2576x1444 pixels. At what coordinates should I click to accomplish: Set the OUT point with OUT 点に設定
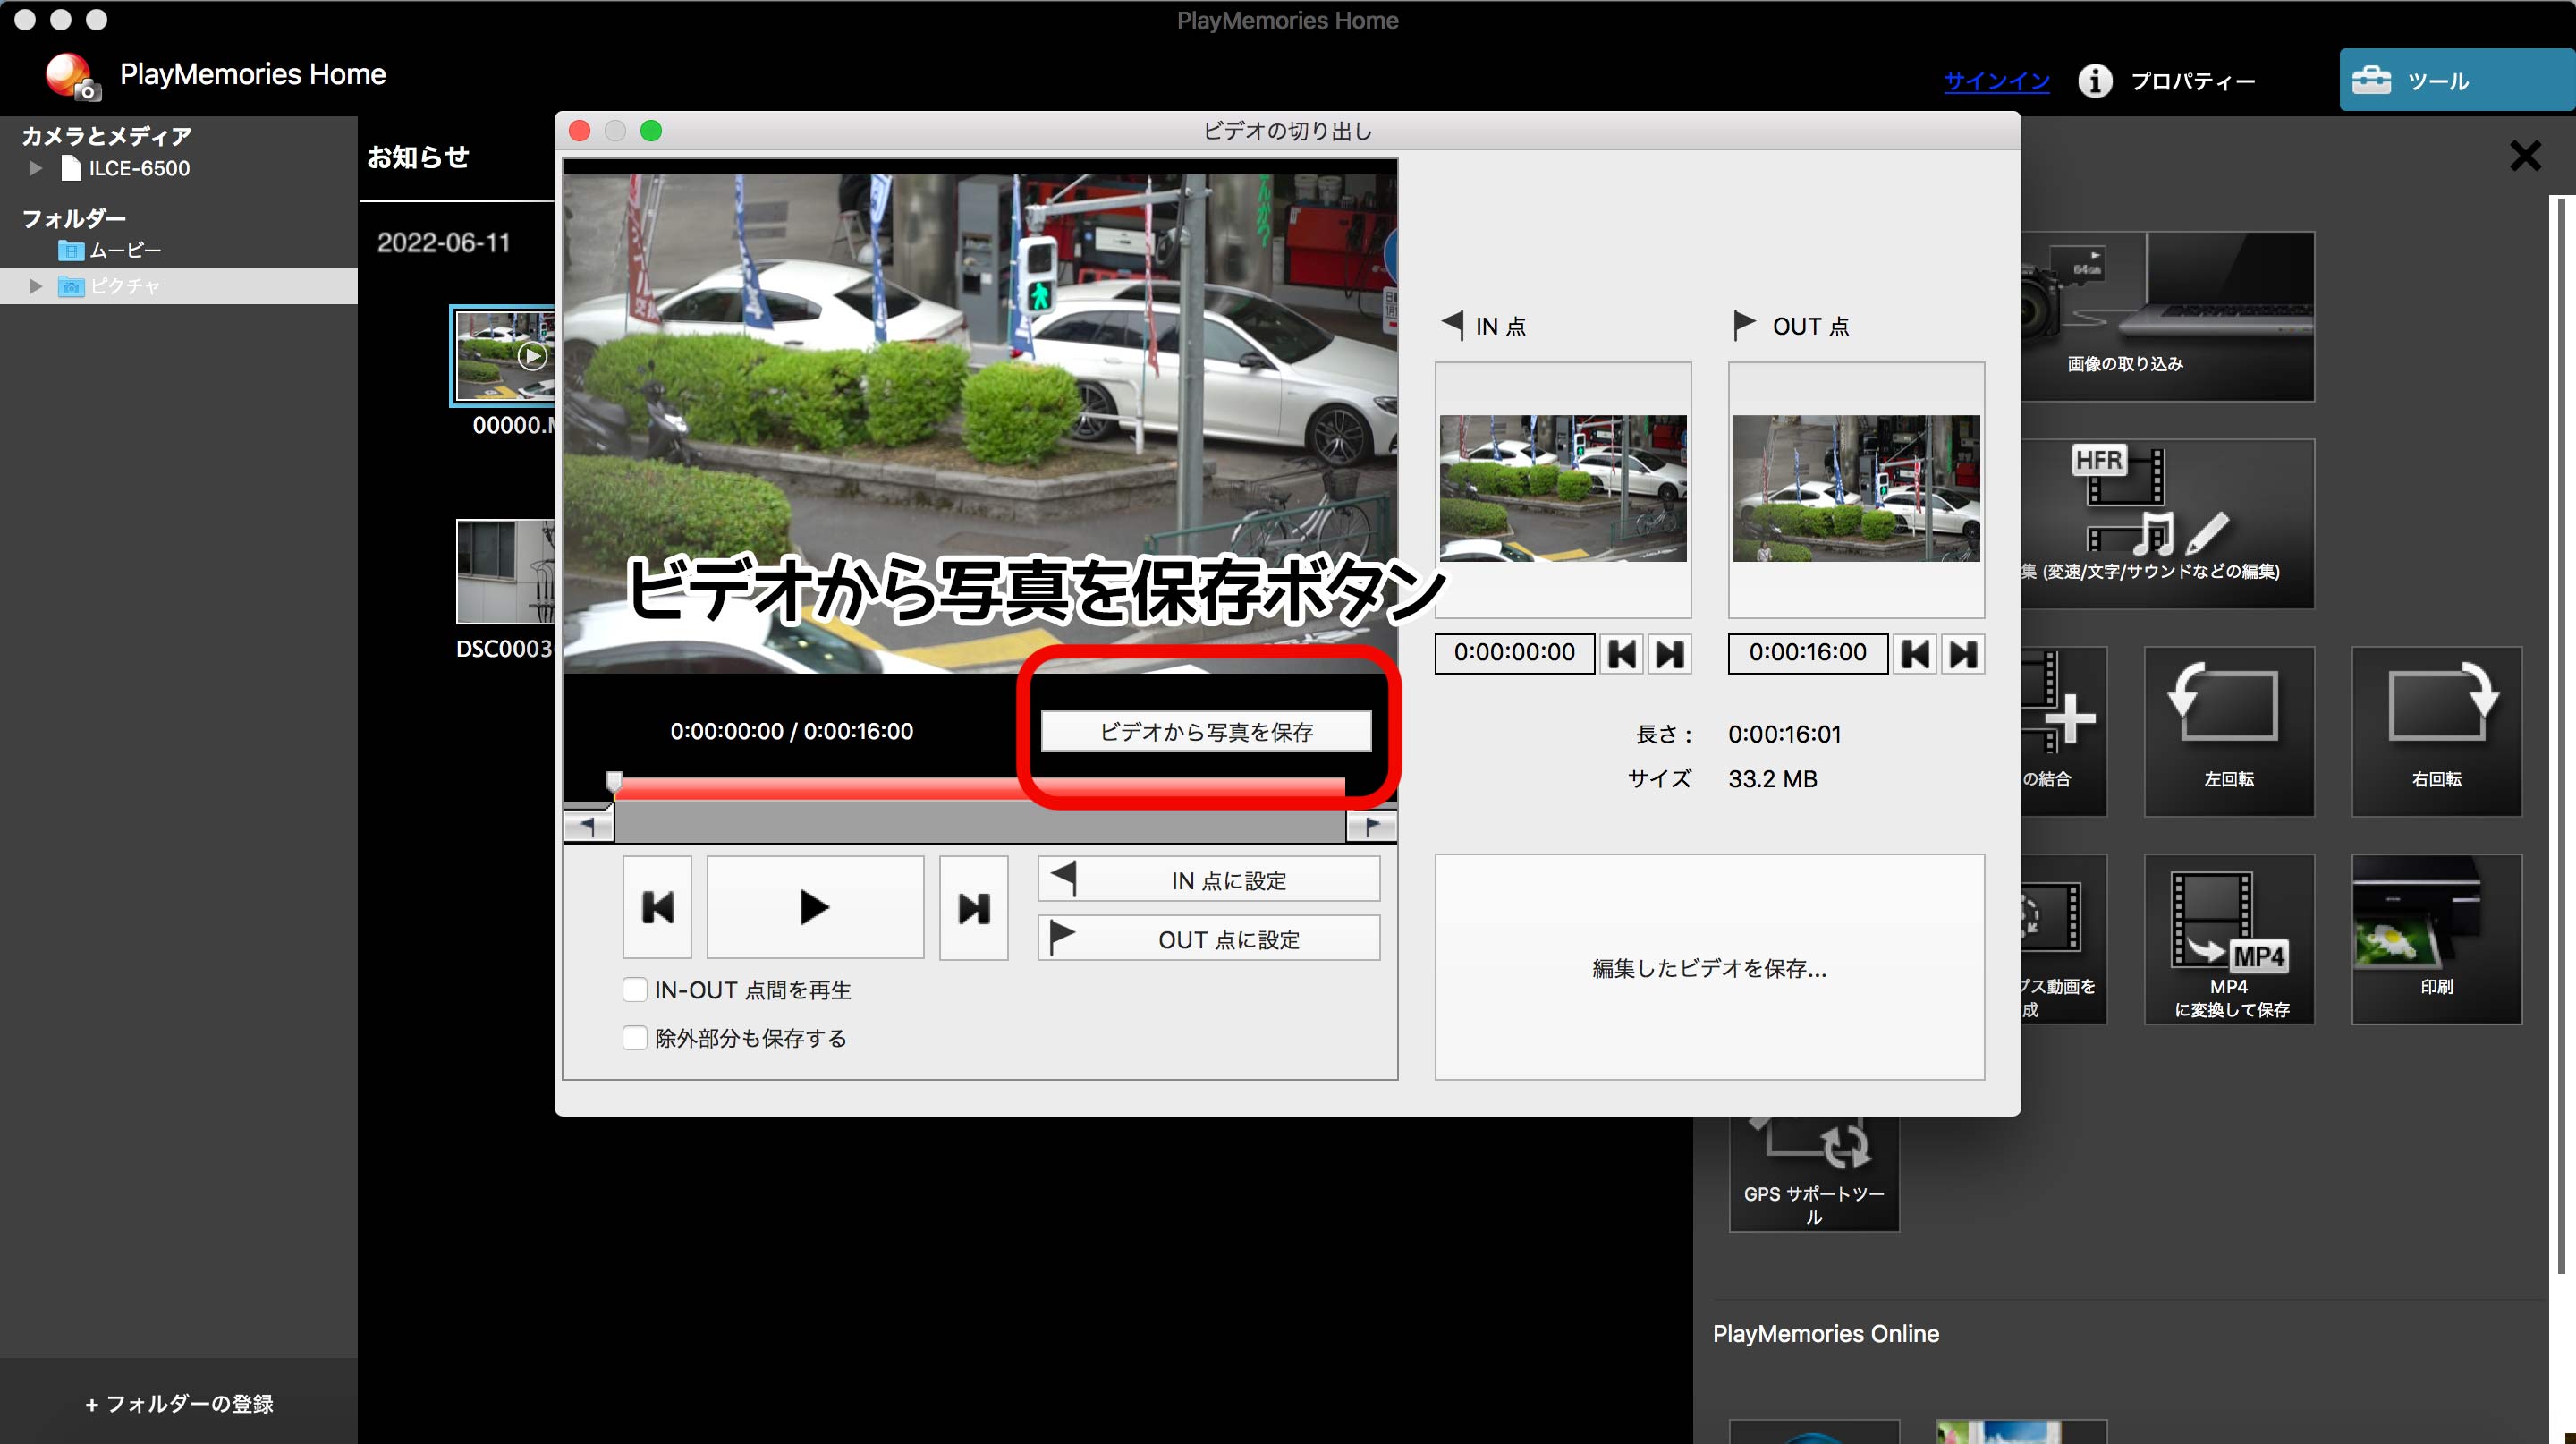coord(1208,938)
